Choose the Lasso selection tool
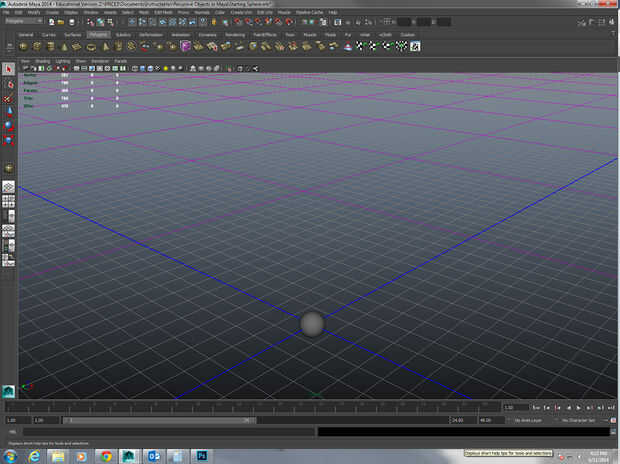Screen dimensions: 620x464 (8, 84)
